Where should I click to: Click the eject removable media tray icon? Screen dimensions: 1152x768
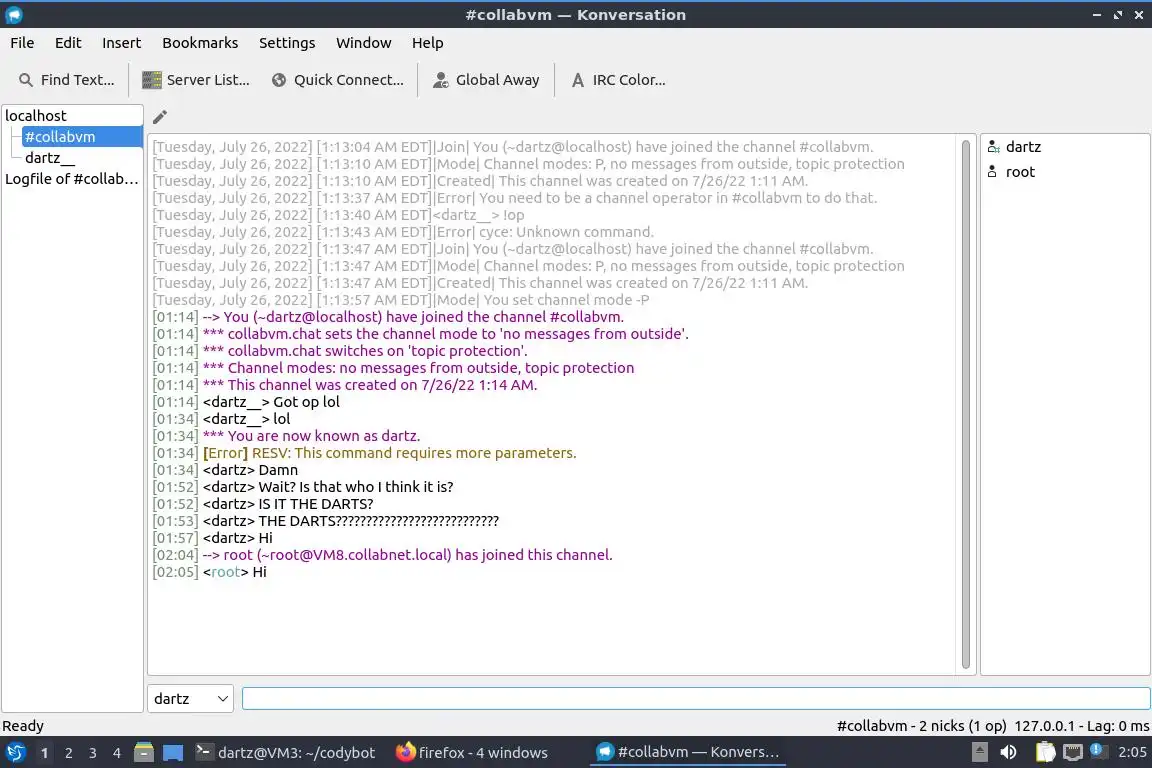point(979,752)
